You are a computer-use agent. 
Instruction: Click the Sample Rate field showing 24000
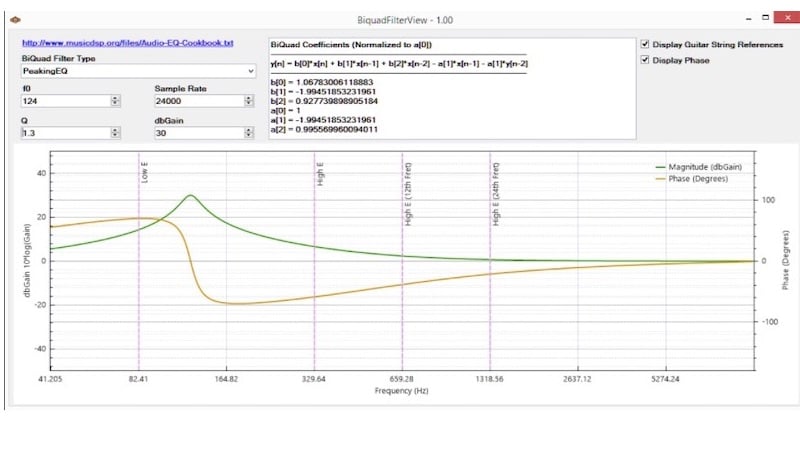199,101
